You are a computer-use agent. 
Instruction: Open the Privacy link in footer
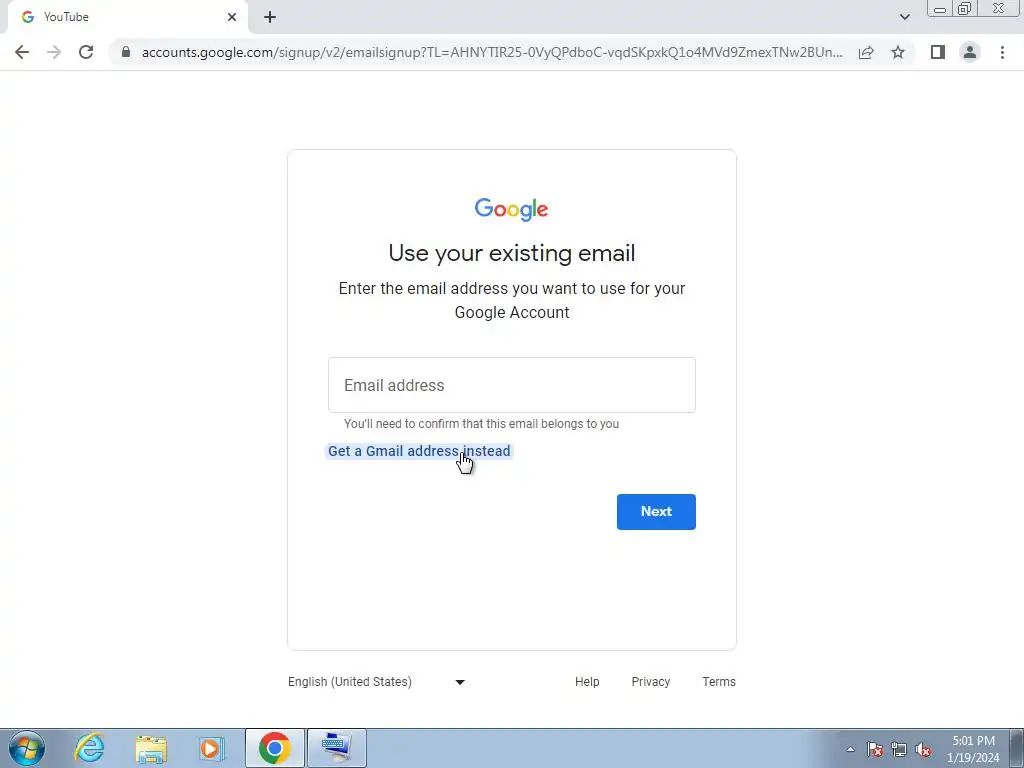650,682
